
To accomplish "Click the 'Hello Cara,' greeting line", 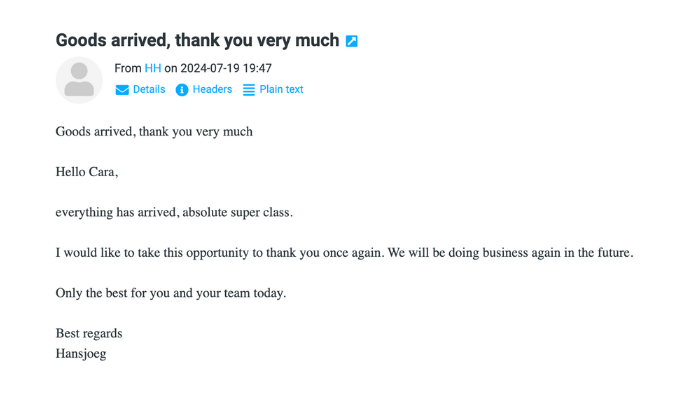I will (x=87, y=172).
